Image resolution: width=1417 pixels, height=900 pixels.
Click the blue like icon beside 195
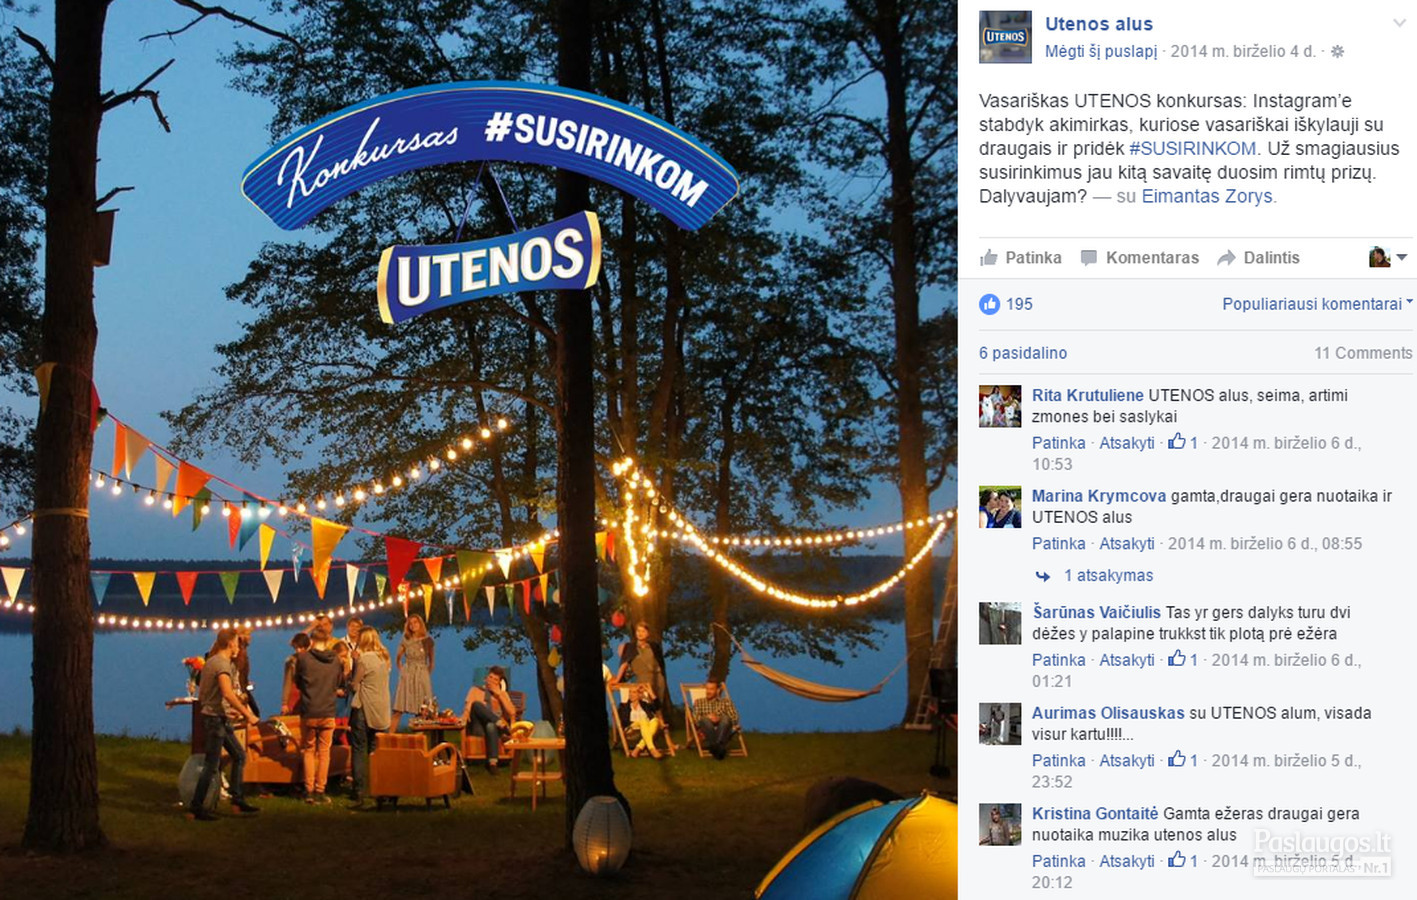(989, 304)
